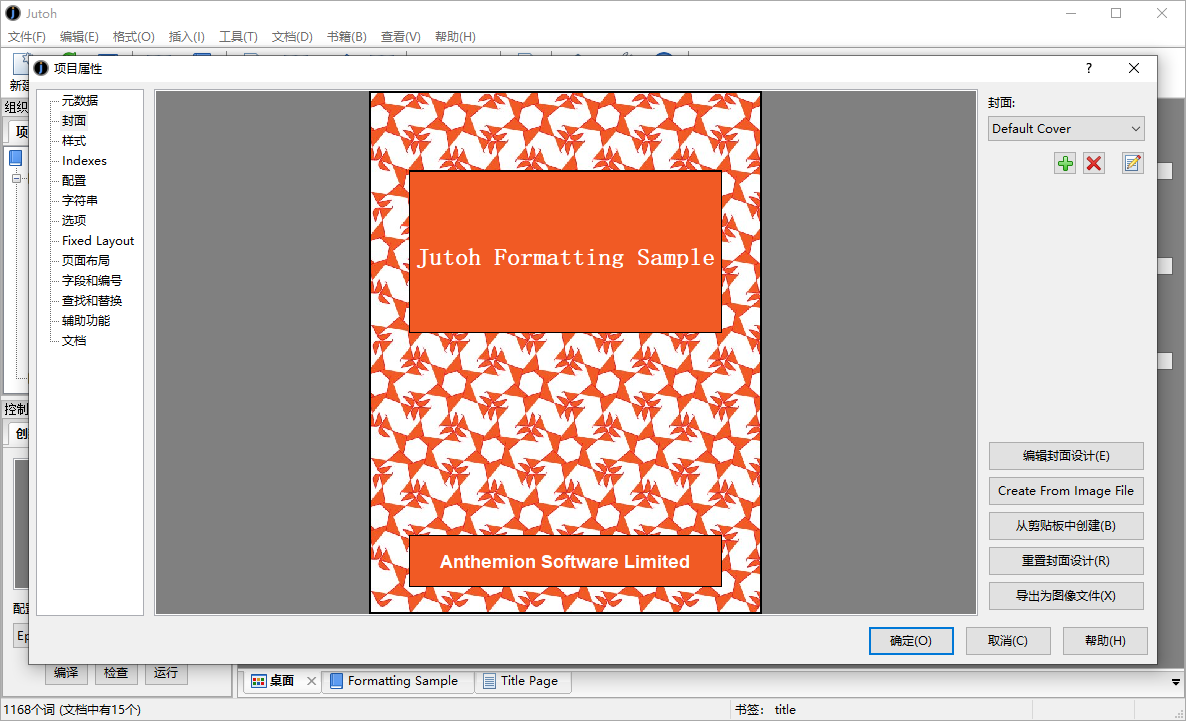Open 样式 section in the left list
Viewport: 1186px width, 721px height.
click(74, 141)
